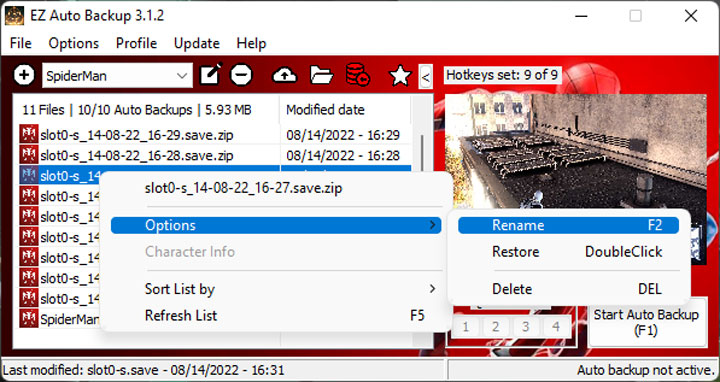This screenshot has width=720, height=382.
Task: Expand Sort List by submenu
Action: tap(276, 289)
